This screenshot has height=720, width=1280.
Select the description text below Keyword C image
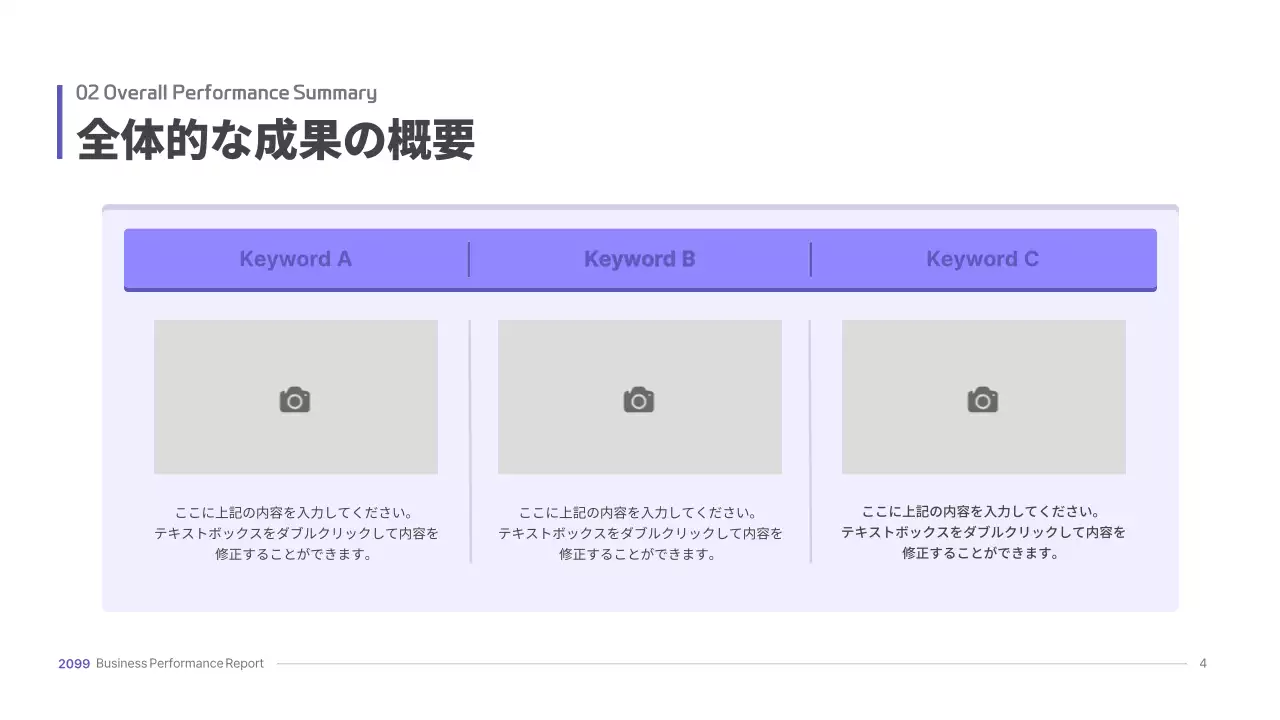click(983, 532)
